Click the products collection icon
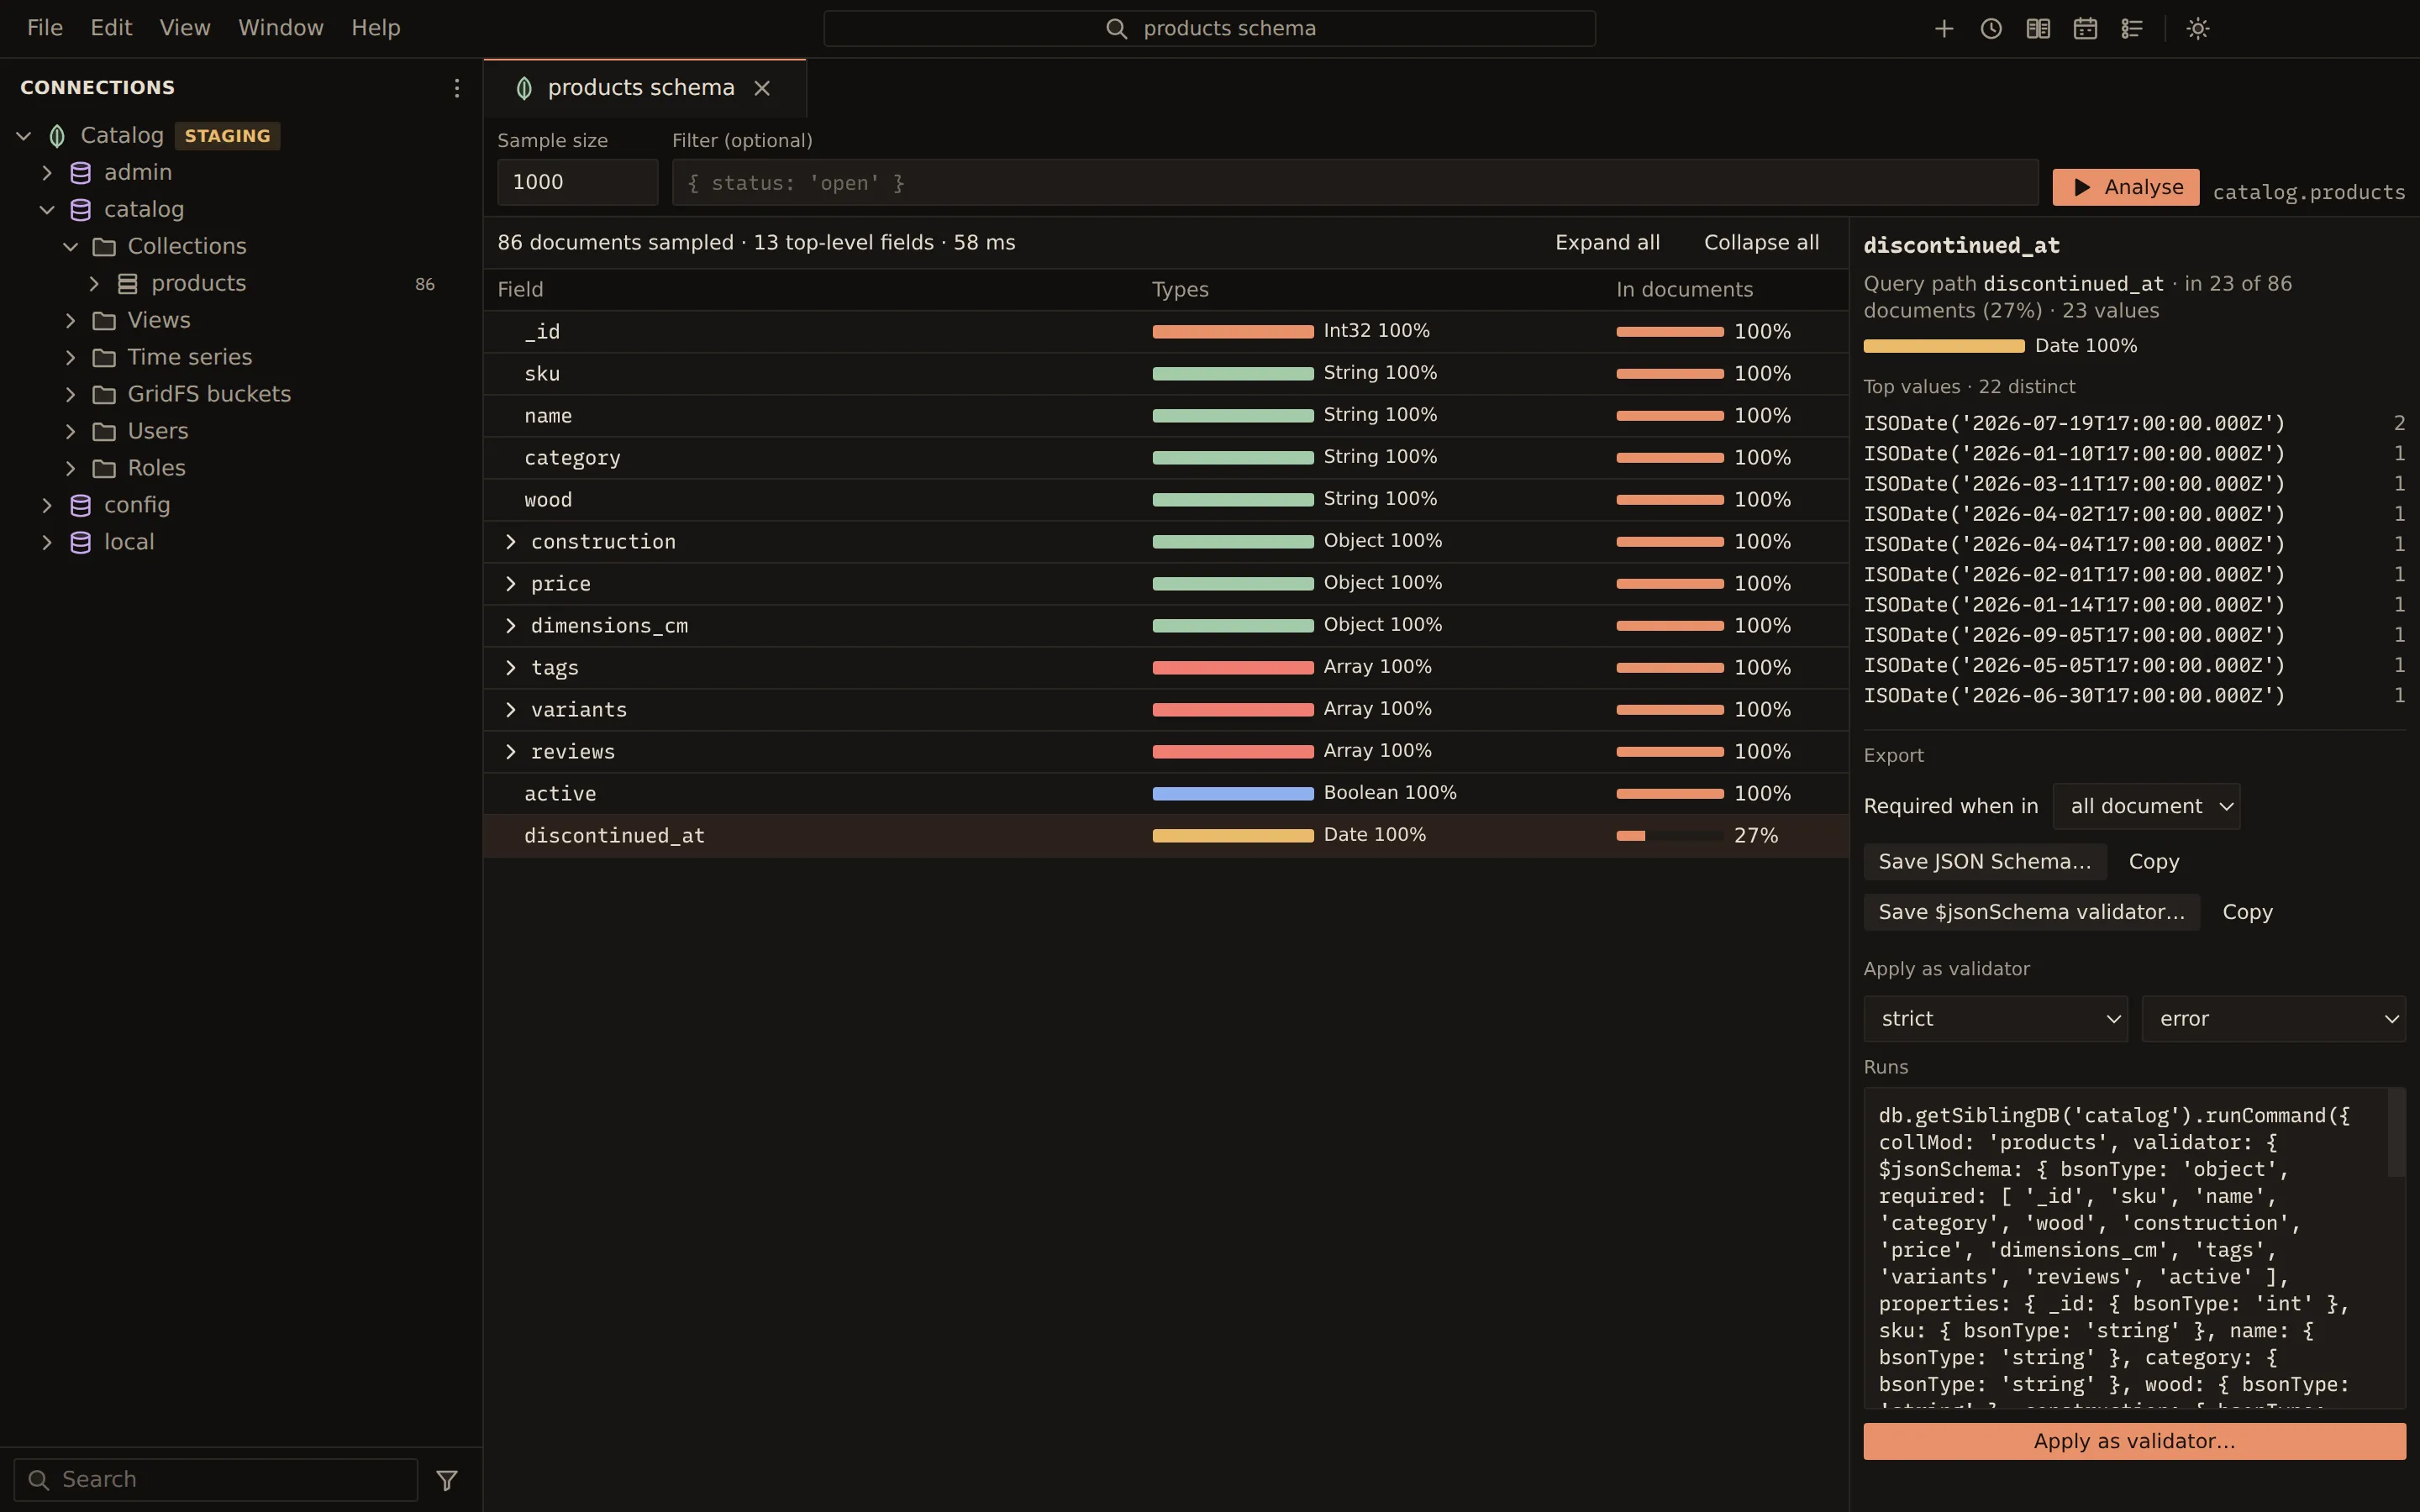 [128, 284]
